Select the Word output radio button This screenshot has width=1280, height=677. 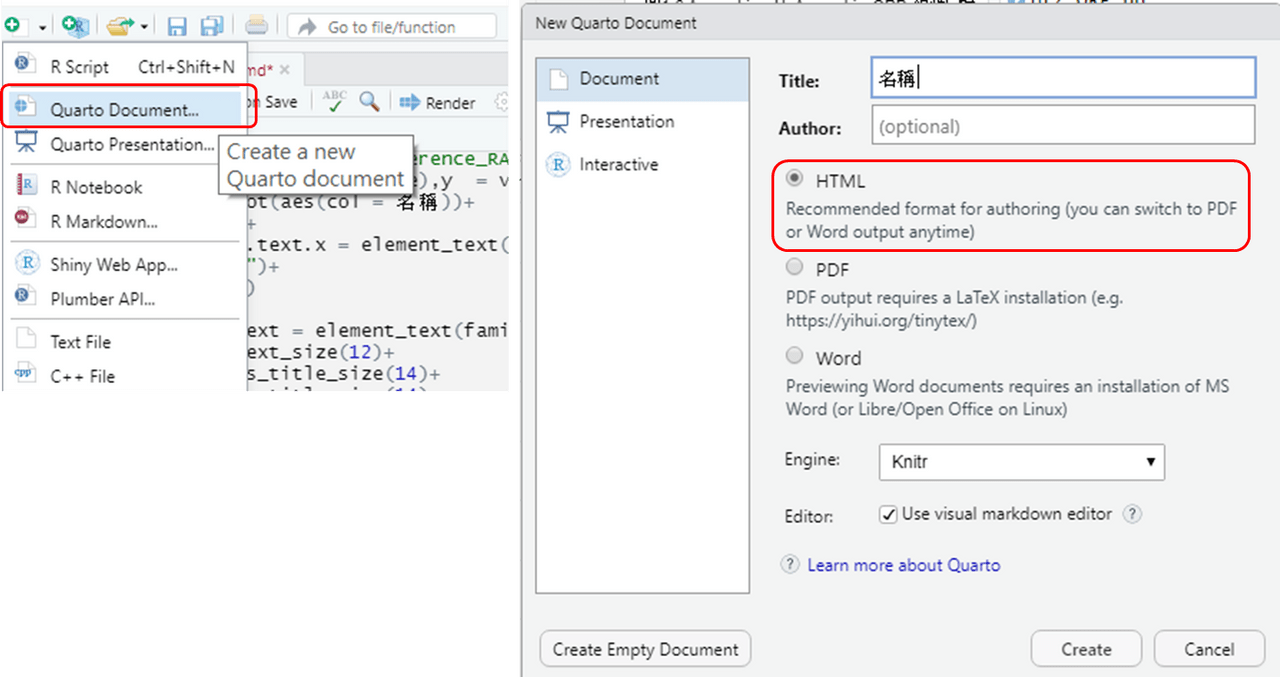(795, 355)
